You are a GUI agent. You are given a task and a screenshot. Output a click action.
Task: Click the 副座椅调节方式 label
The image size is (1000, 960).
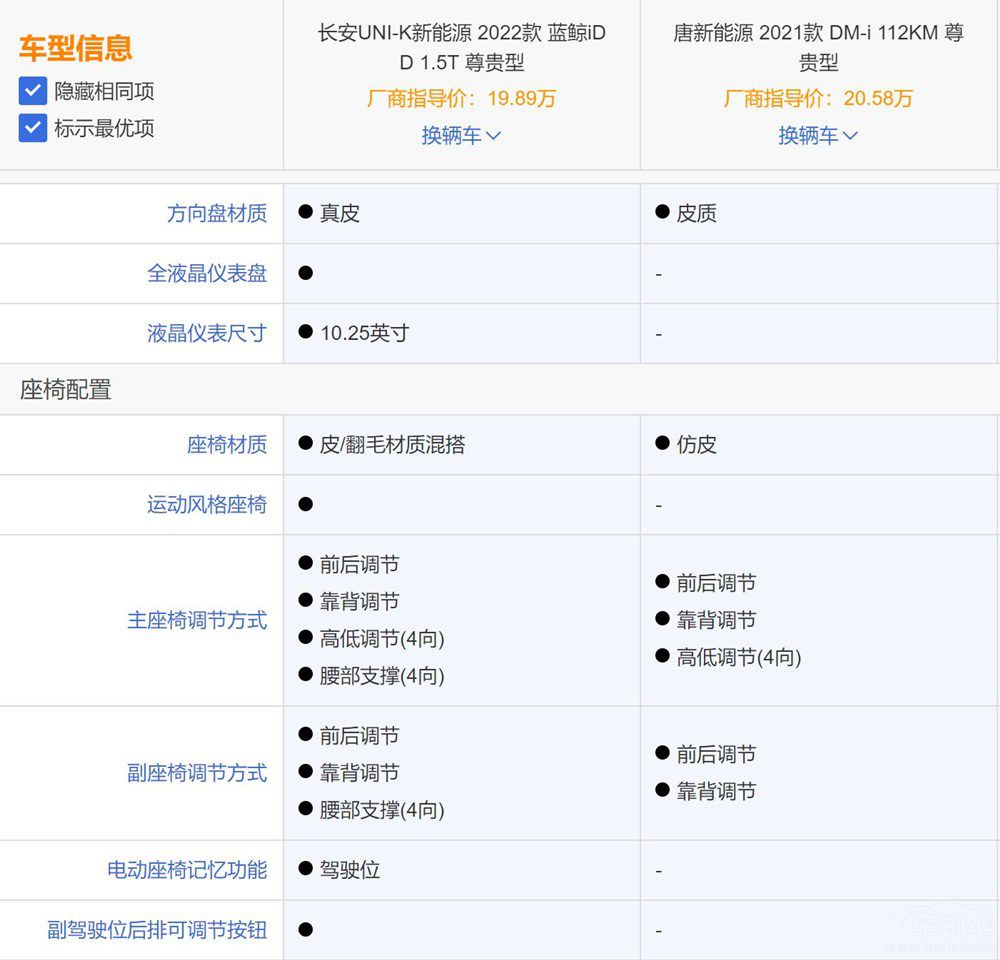[x=196, y=773]
